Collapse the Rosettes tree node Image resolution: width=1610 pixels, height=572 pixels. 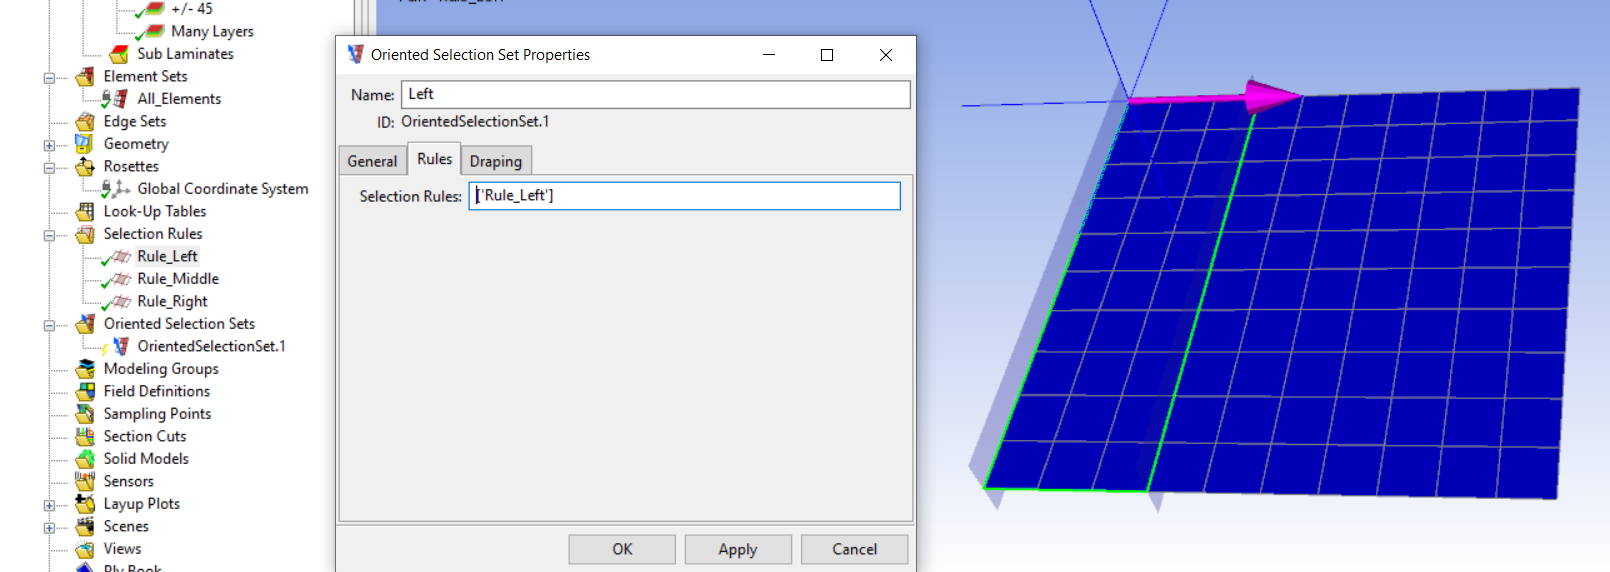point(49,167)
